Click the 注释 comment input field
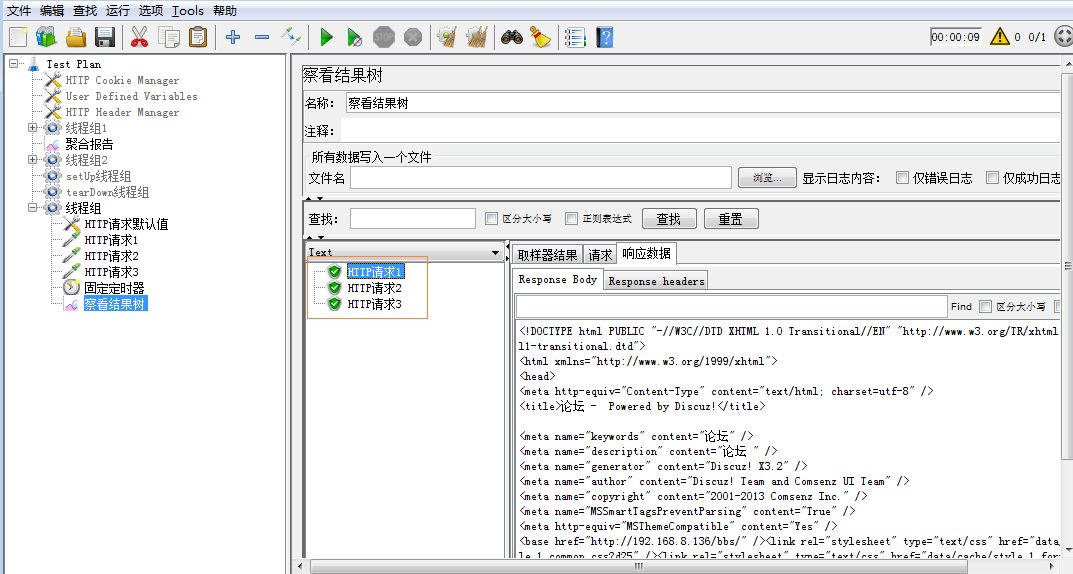 click(x=700, y=131)
